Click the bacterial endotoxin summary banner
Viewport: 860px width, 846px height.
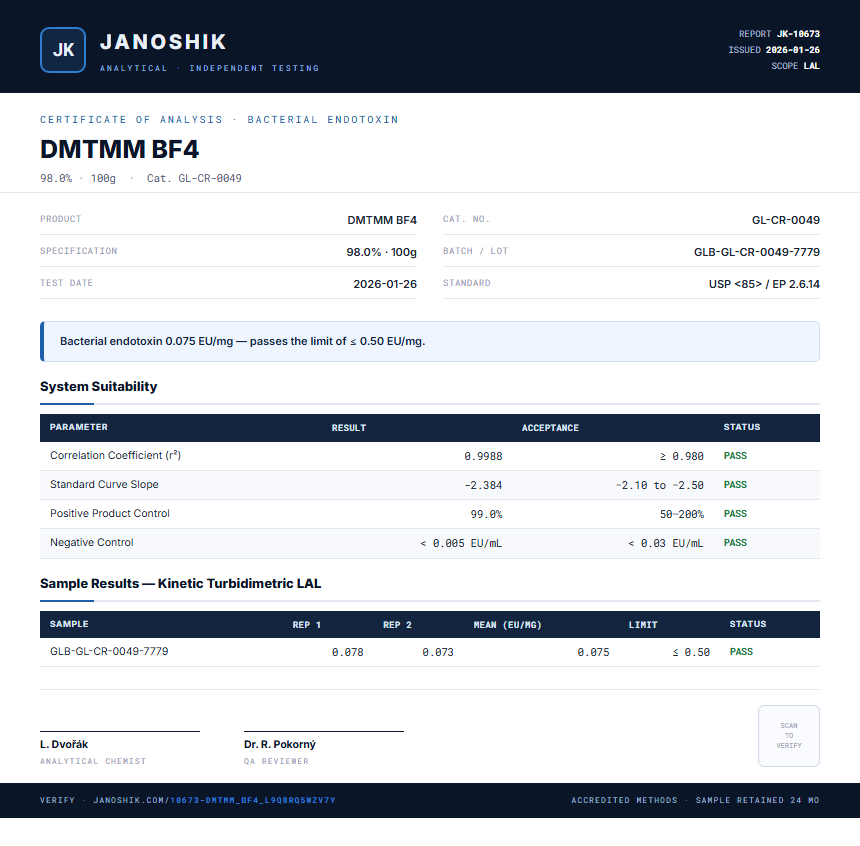[x=430, y=341]
